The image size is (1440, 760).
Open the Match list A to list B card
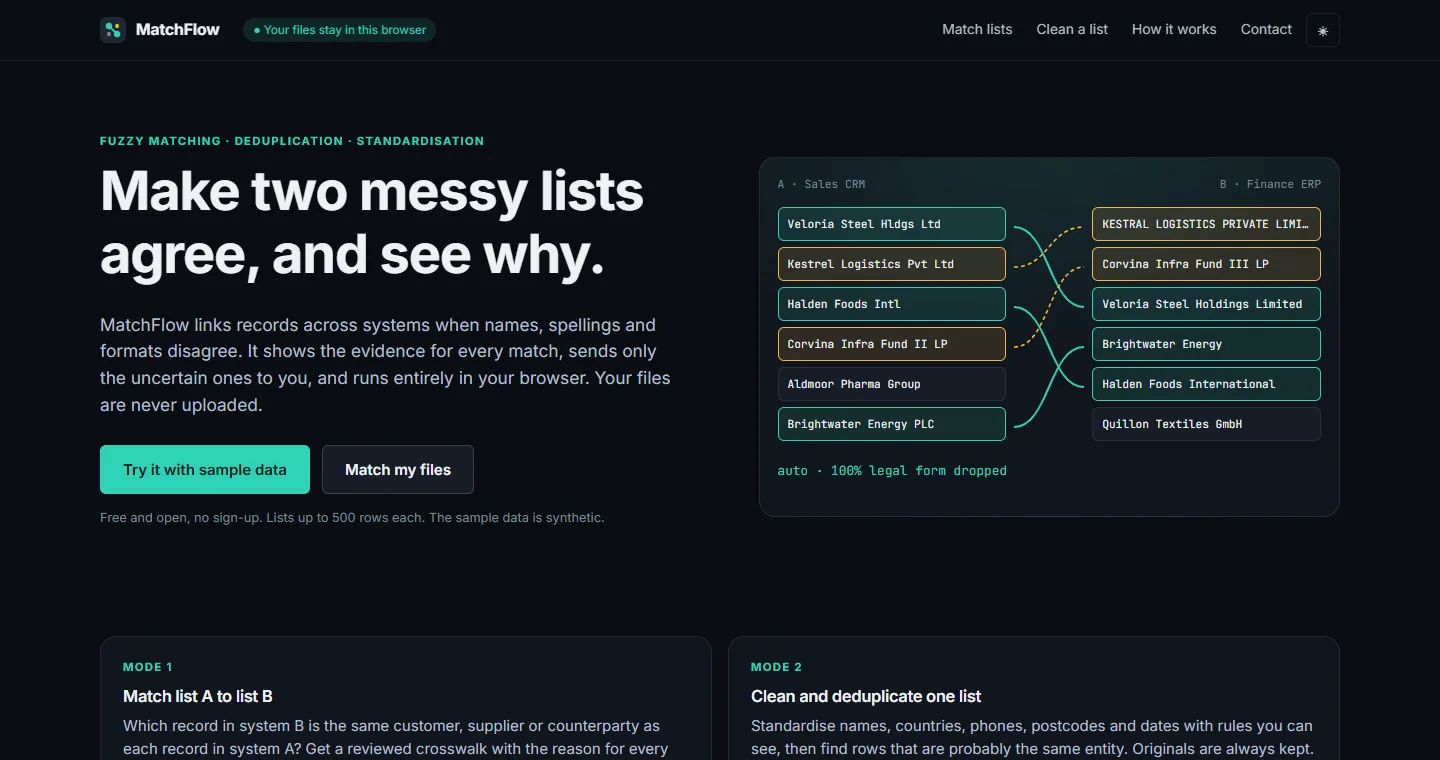point(406,698)
